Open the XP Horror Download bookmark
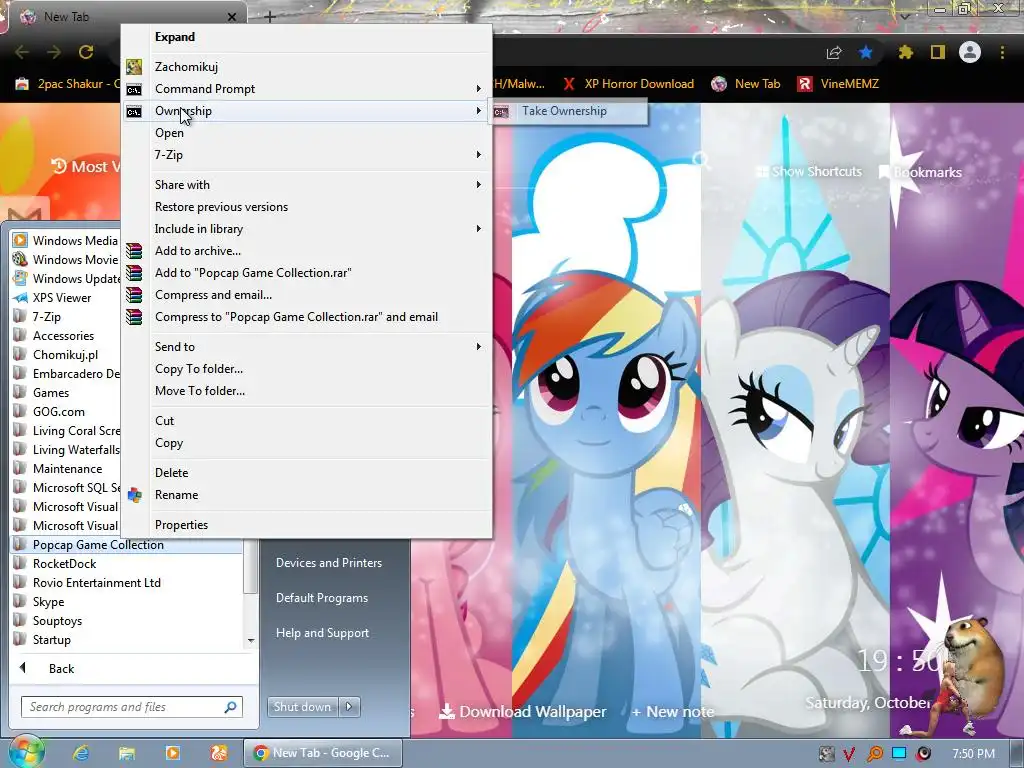This screenshot has width=1024, height=768. point(628,84)
